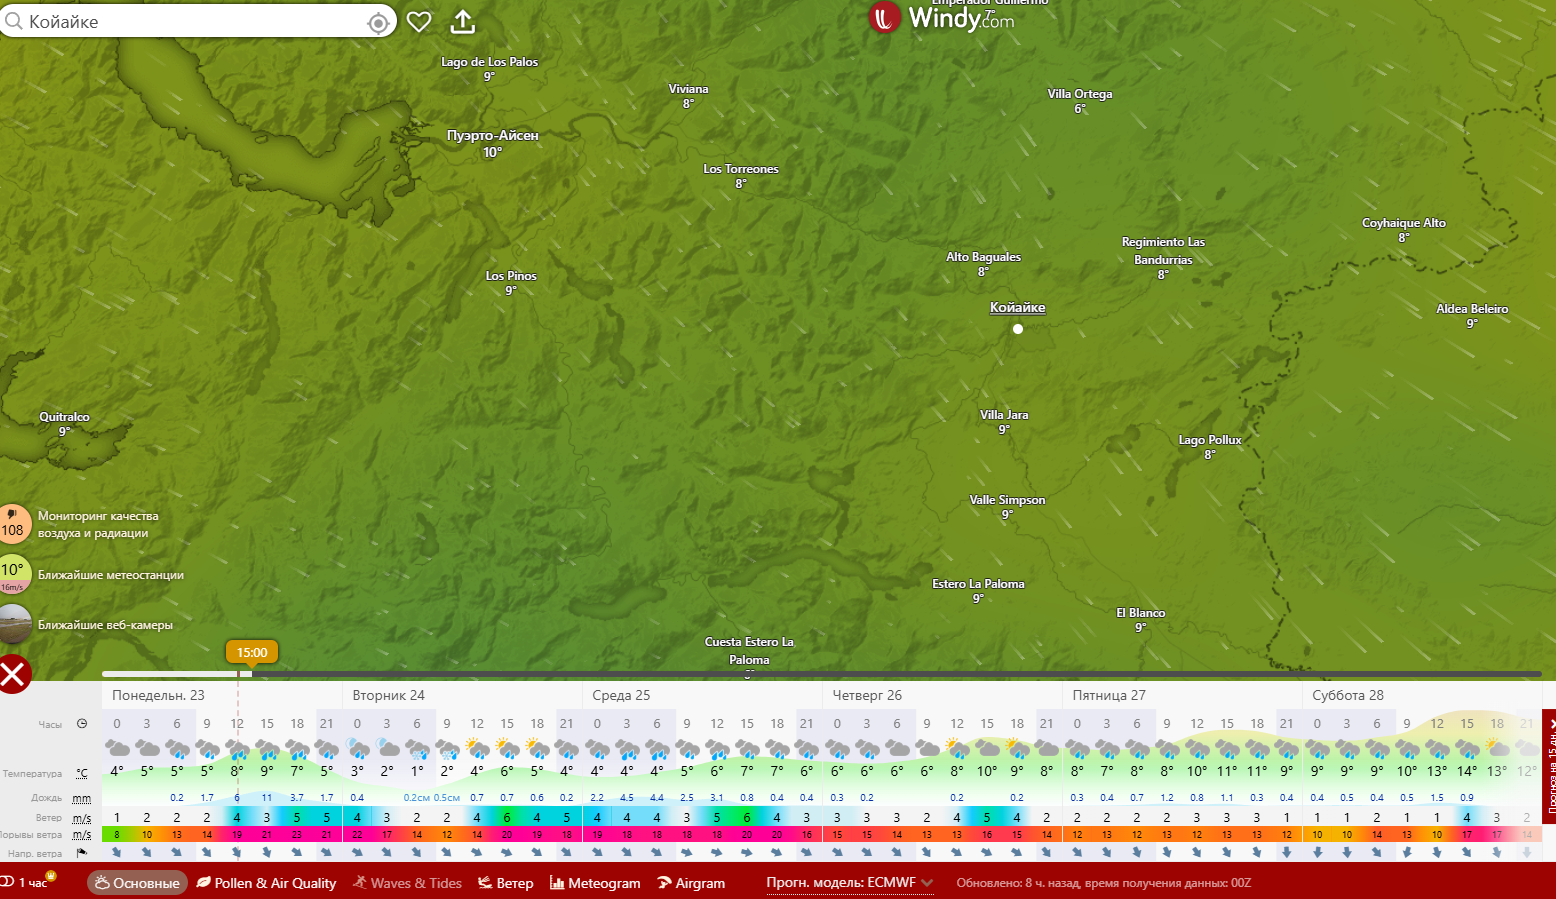
Task: Expand the 15-day forecast side tab
Action: click(1550, 765)
